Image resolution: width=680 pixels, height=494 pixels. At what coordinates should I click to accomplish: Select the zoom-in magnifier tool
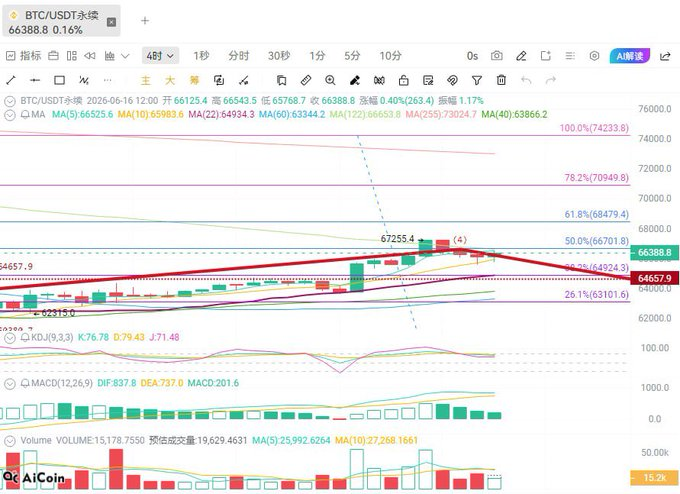pos(330,80)
